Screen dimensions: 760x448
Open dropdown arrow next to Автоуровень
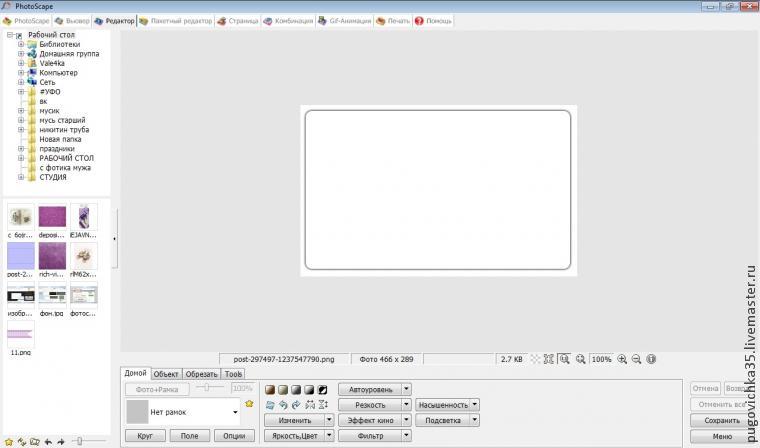coord(407,389)
